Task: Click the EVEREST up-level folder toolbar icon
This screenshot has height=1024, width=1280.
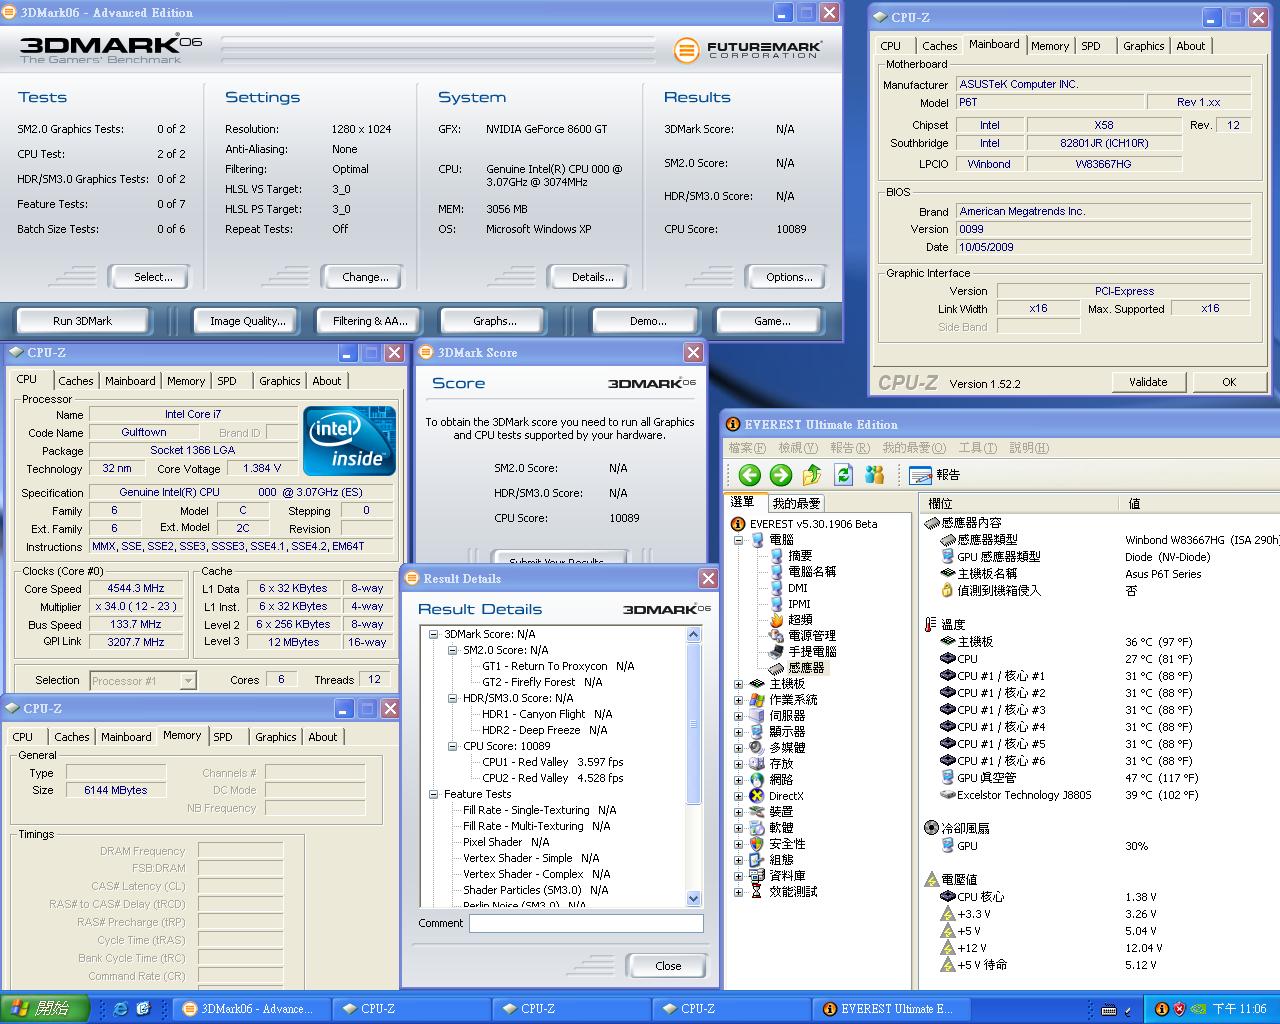Action: pyautogui.click(x=812, y=475)
